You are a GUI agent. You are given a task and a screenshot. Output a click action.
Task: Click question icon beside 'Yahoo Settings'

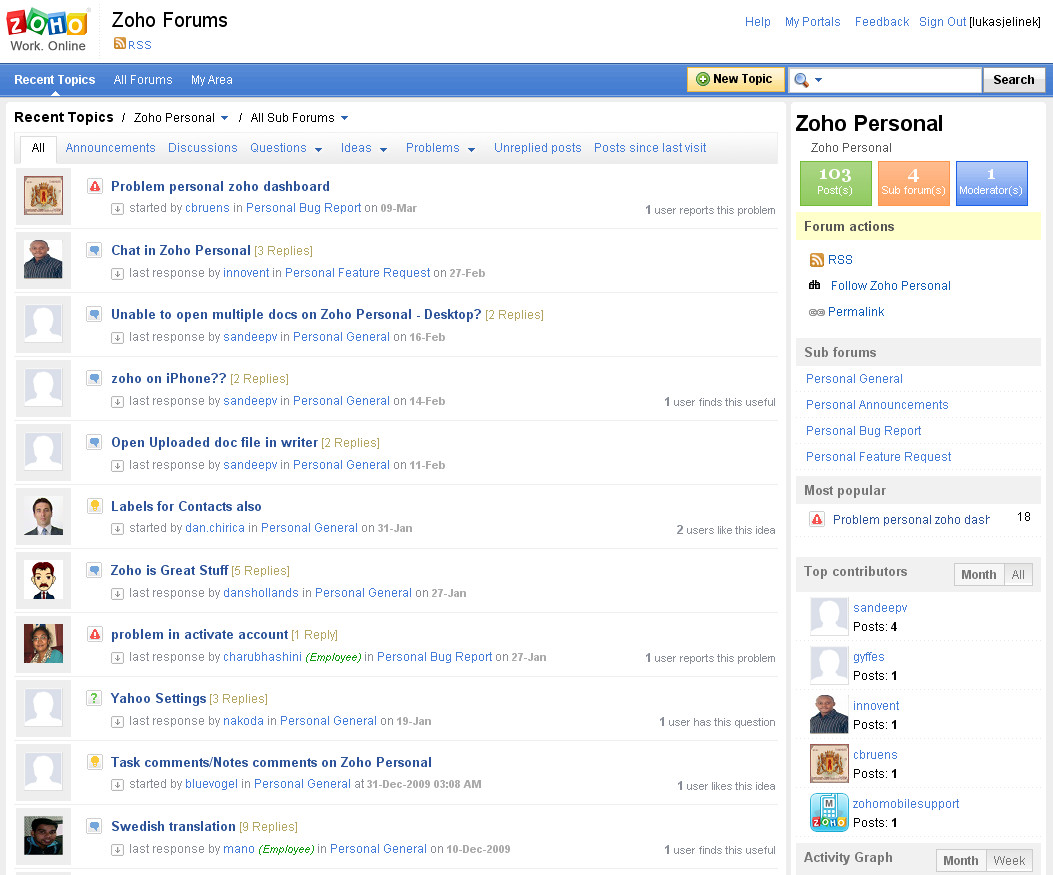(x=95, y=698)
